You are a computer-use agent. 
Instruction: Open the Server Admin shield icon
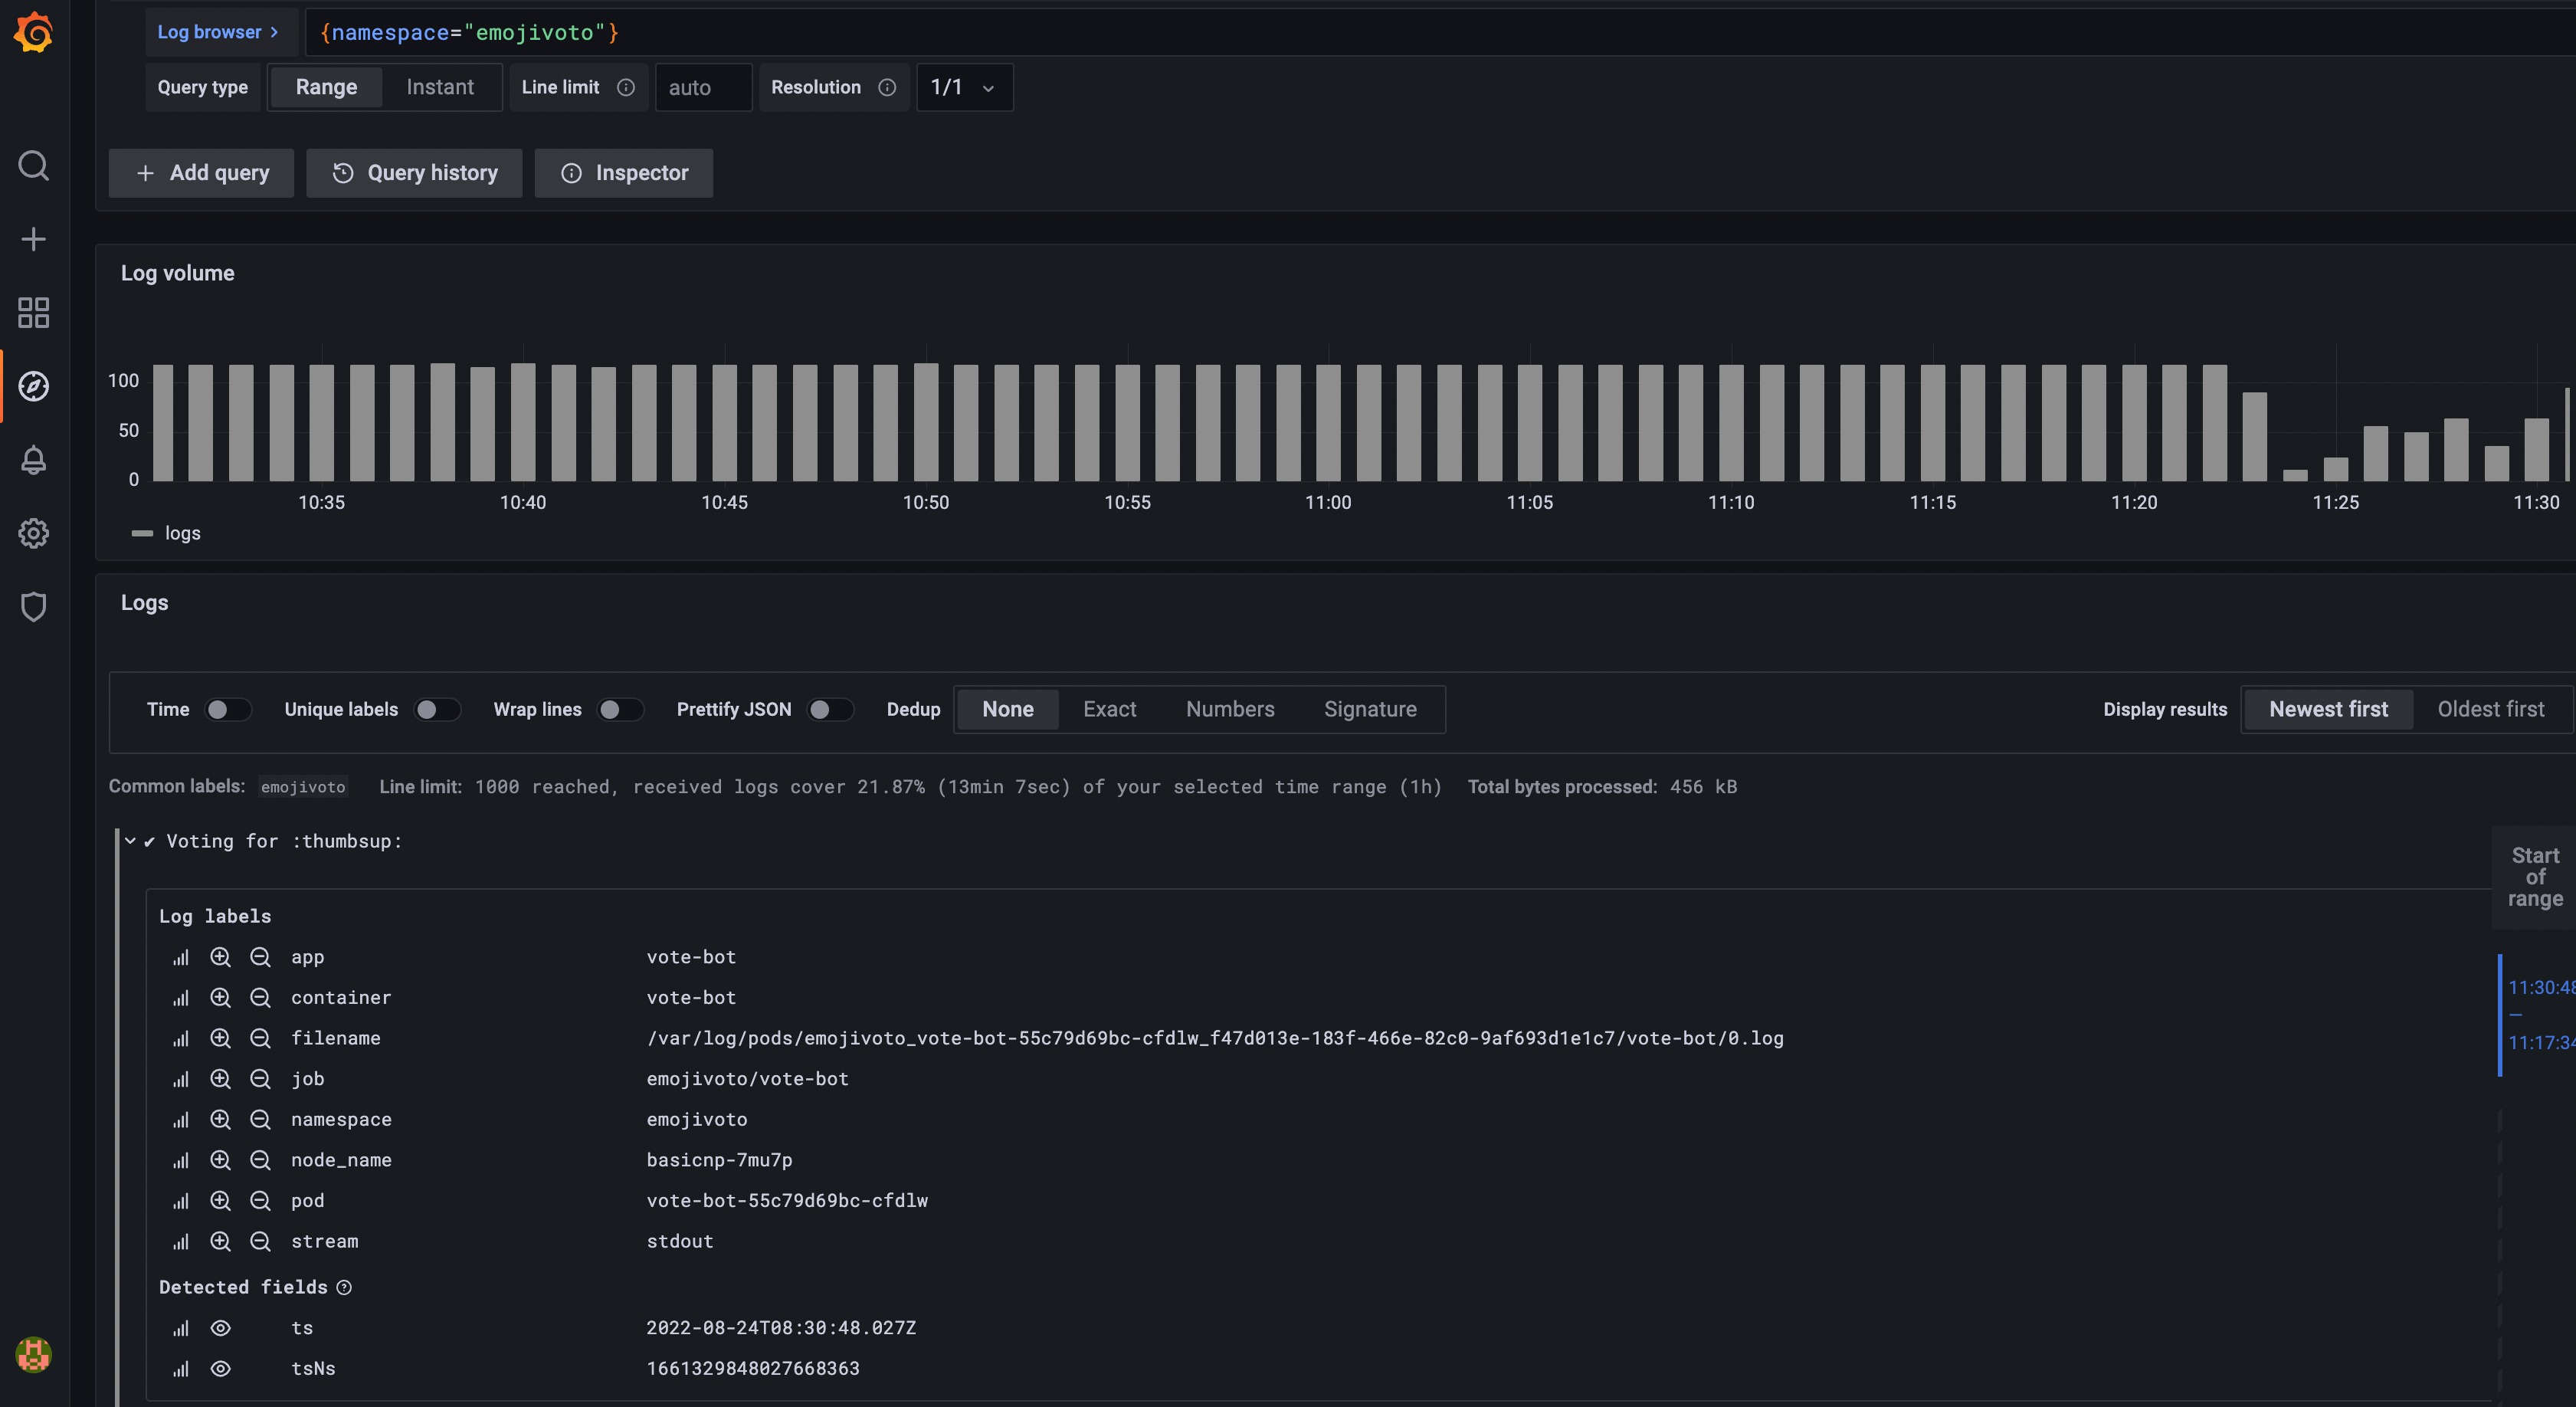(33, 607)
